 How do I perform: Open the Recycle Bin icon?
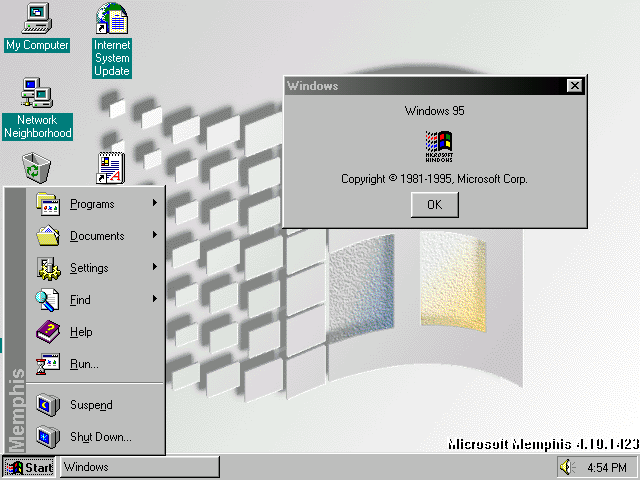(37, 166)
